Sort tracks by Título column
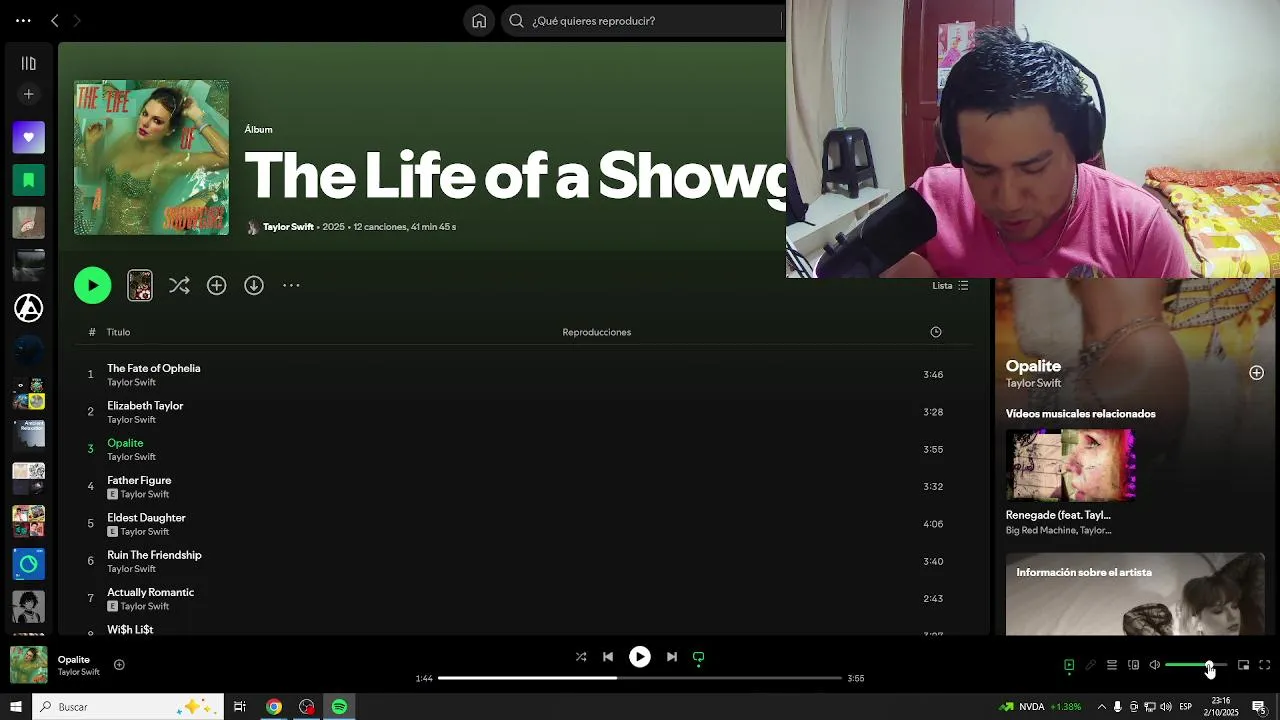This screenshot has height=720, width=1280. pyautogui.click(x=118, y=332)
